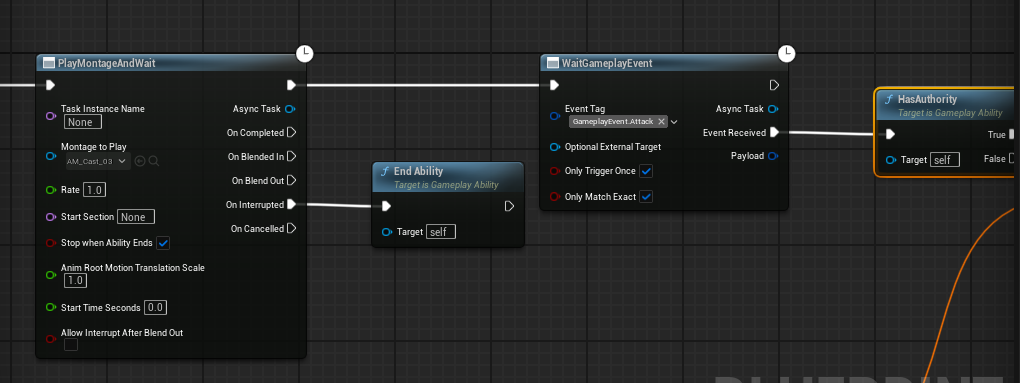
Task: Select the PlayMontageAndWait node title
Action: [x=107, y=63]
